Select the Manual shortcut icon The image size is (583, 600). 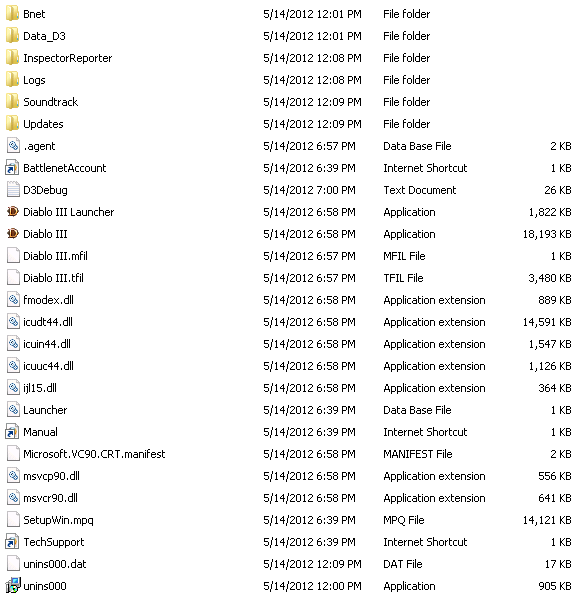tap(13, 432)
